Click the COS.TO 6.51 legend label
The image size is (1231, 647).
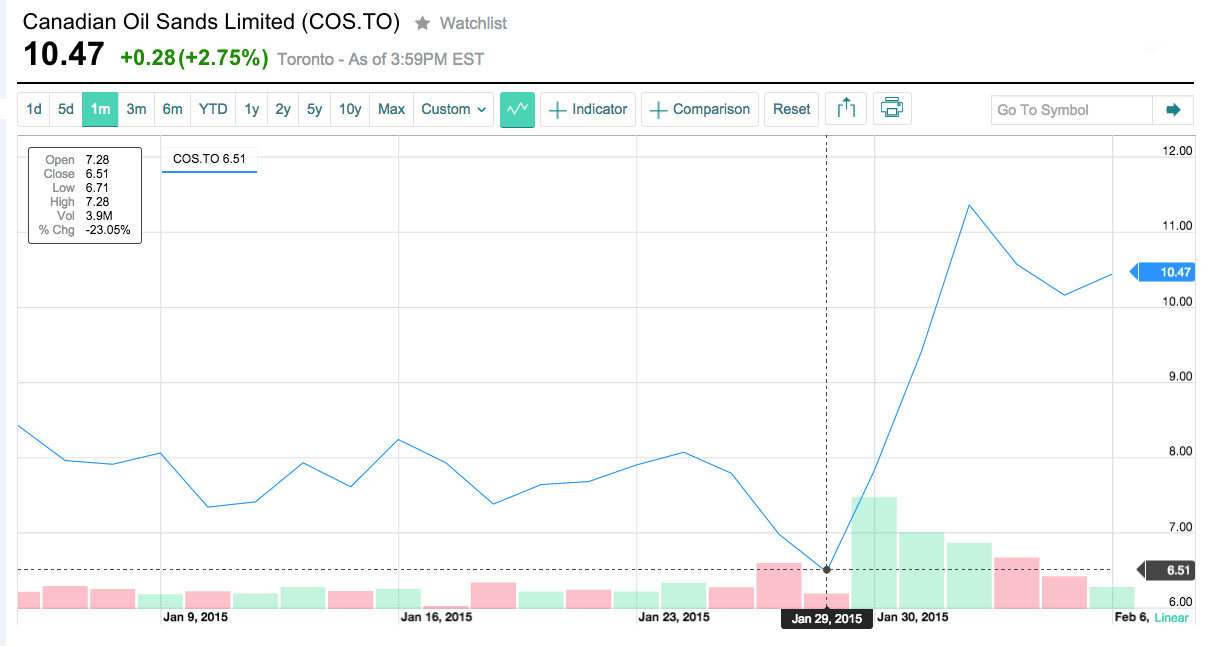coord(209,158)
